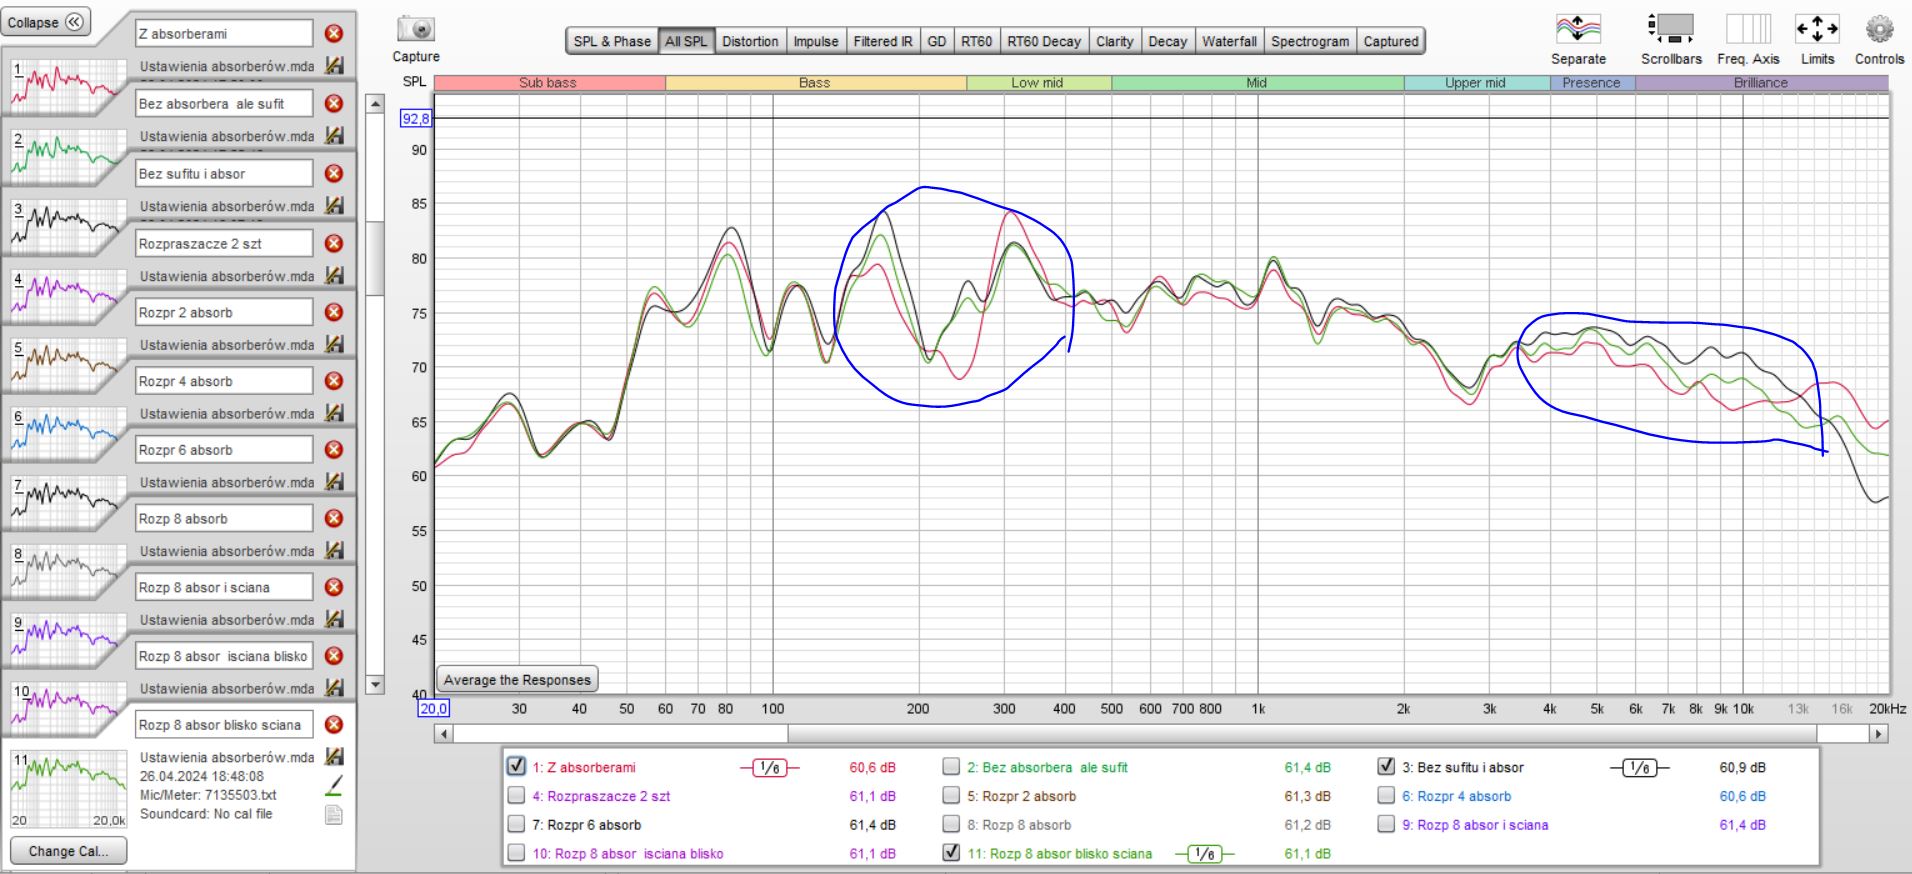Remove measurement 'Bez absorbera ale sufit'
The image size is (1912, 874).
[x=334, y=103]
